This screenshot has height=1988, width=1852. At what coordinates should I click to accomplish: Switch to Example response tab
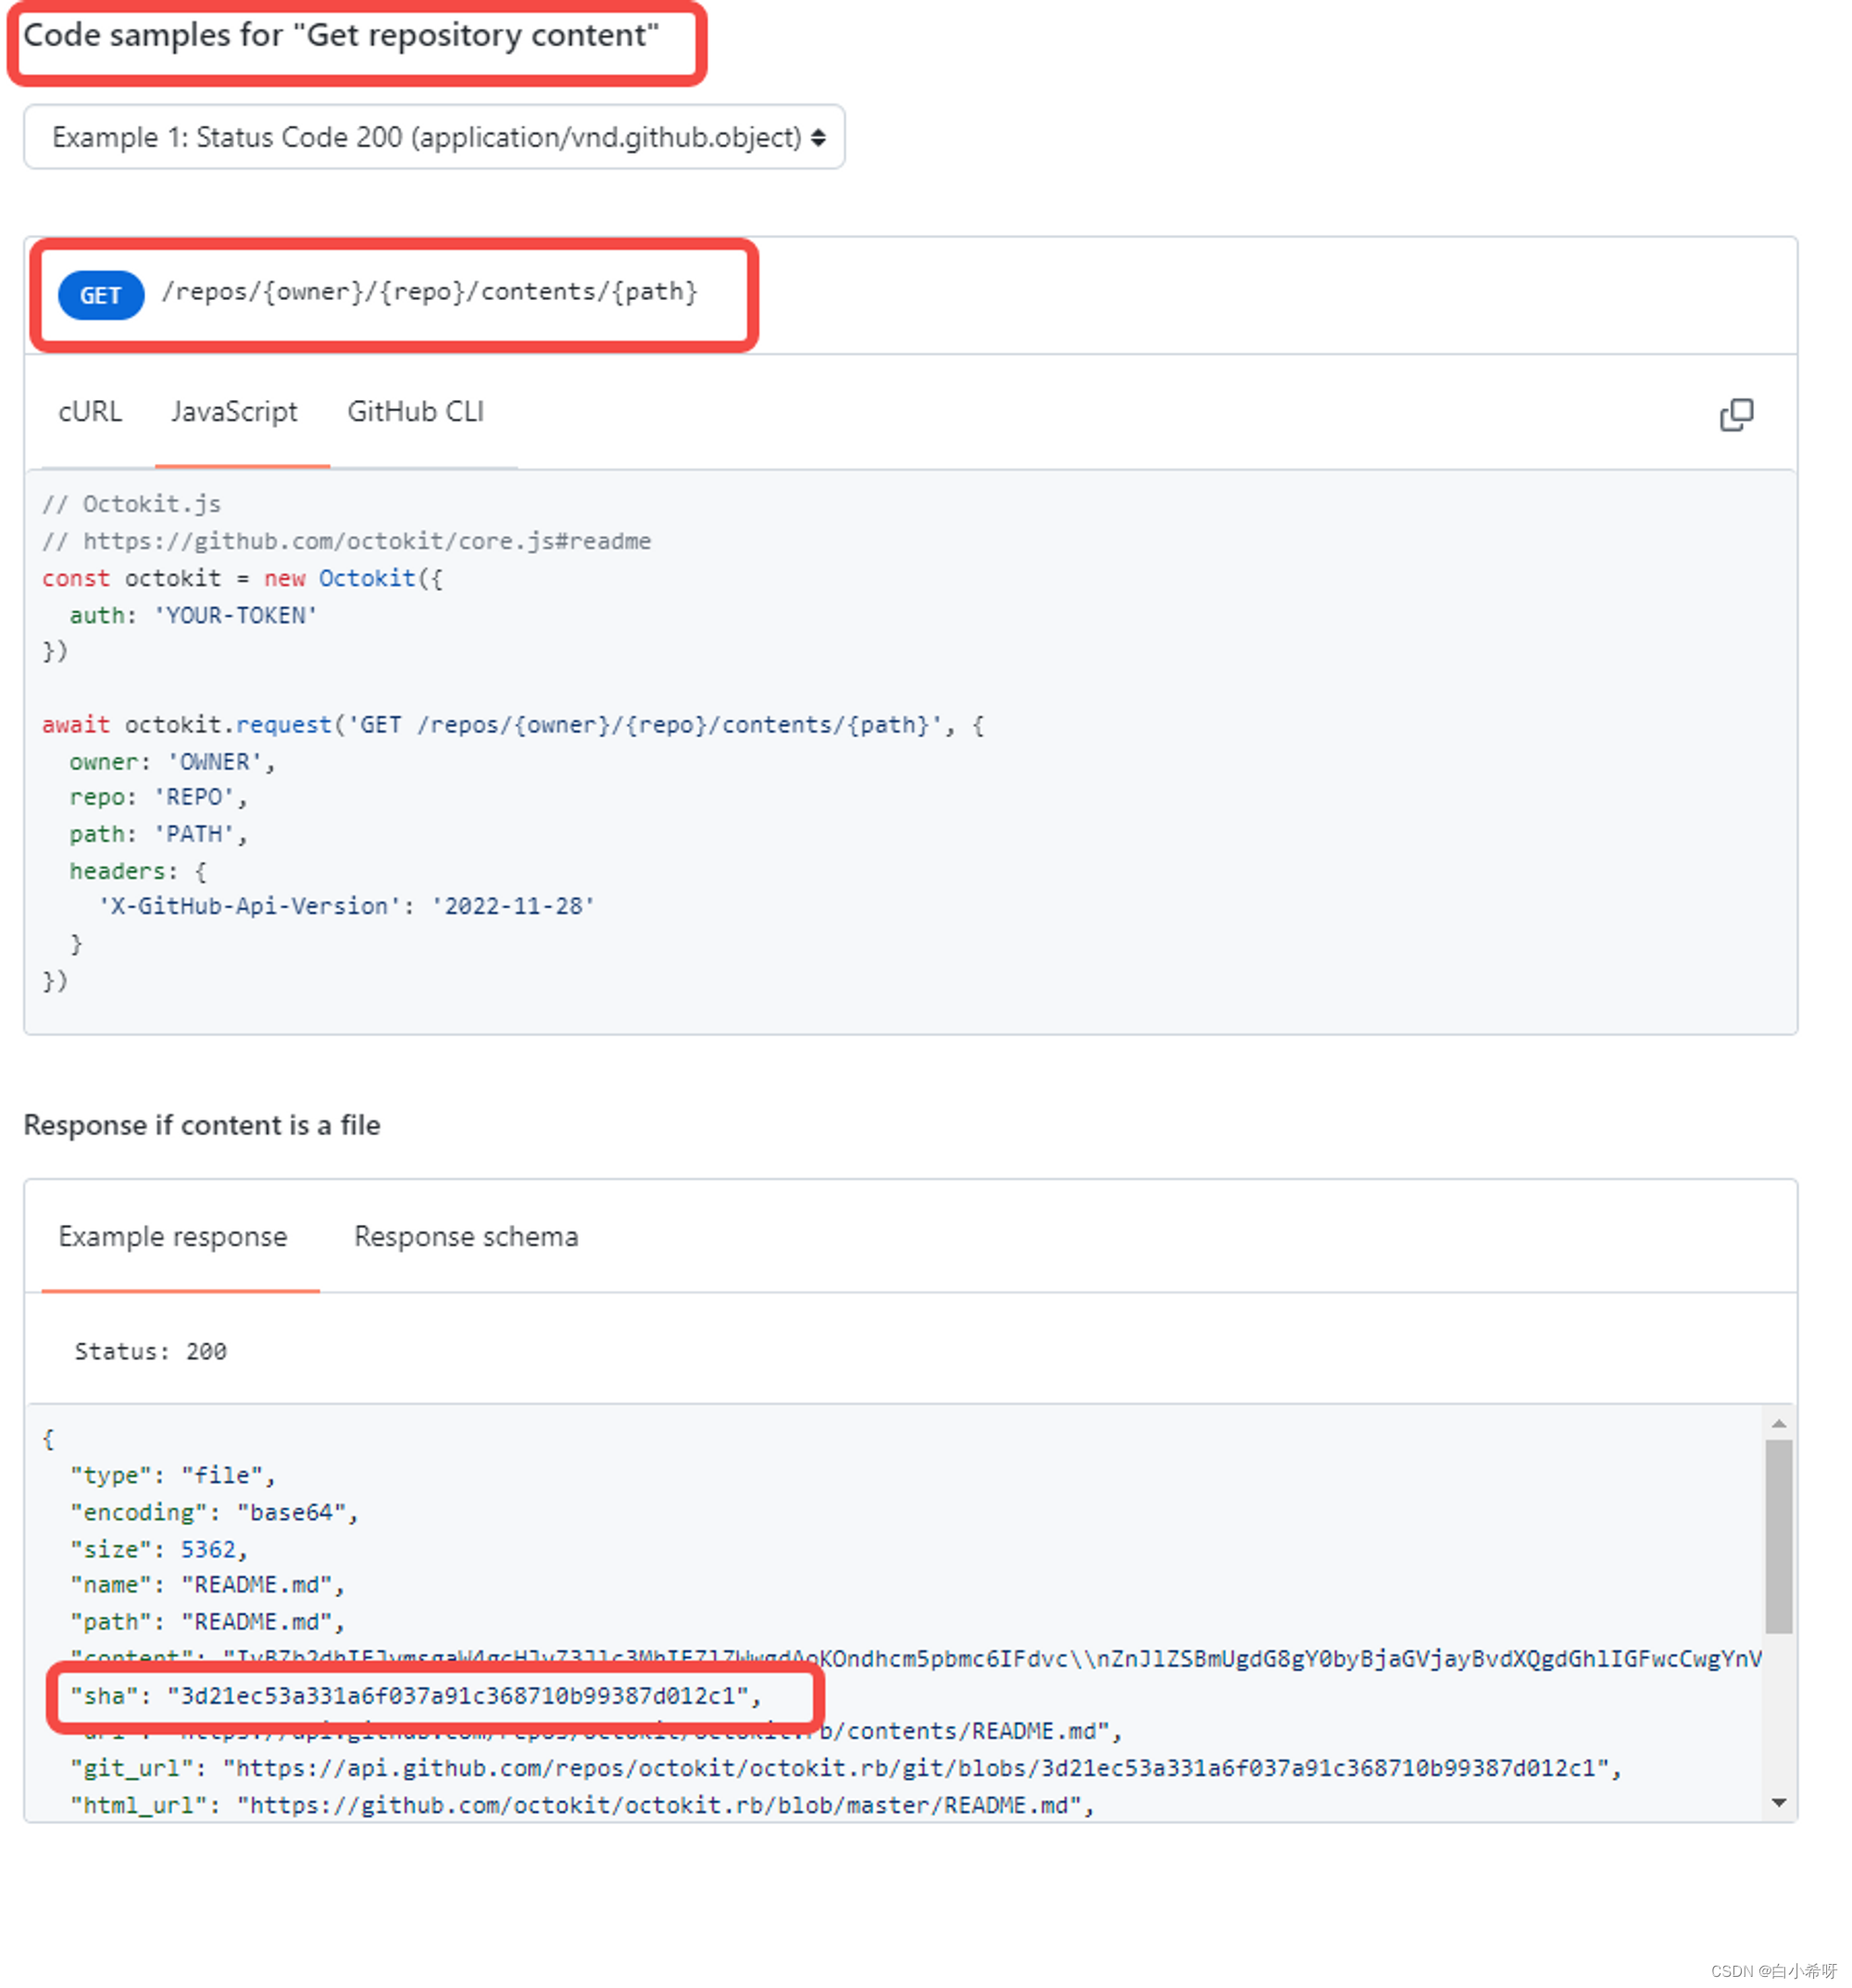(173, 1236)
